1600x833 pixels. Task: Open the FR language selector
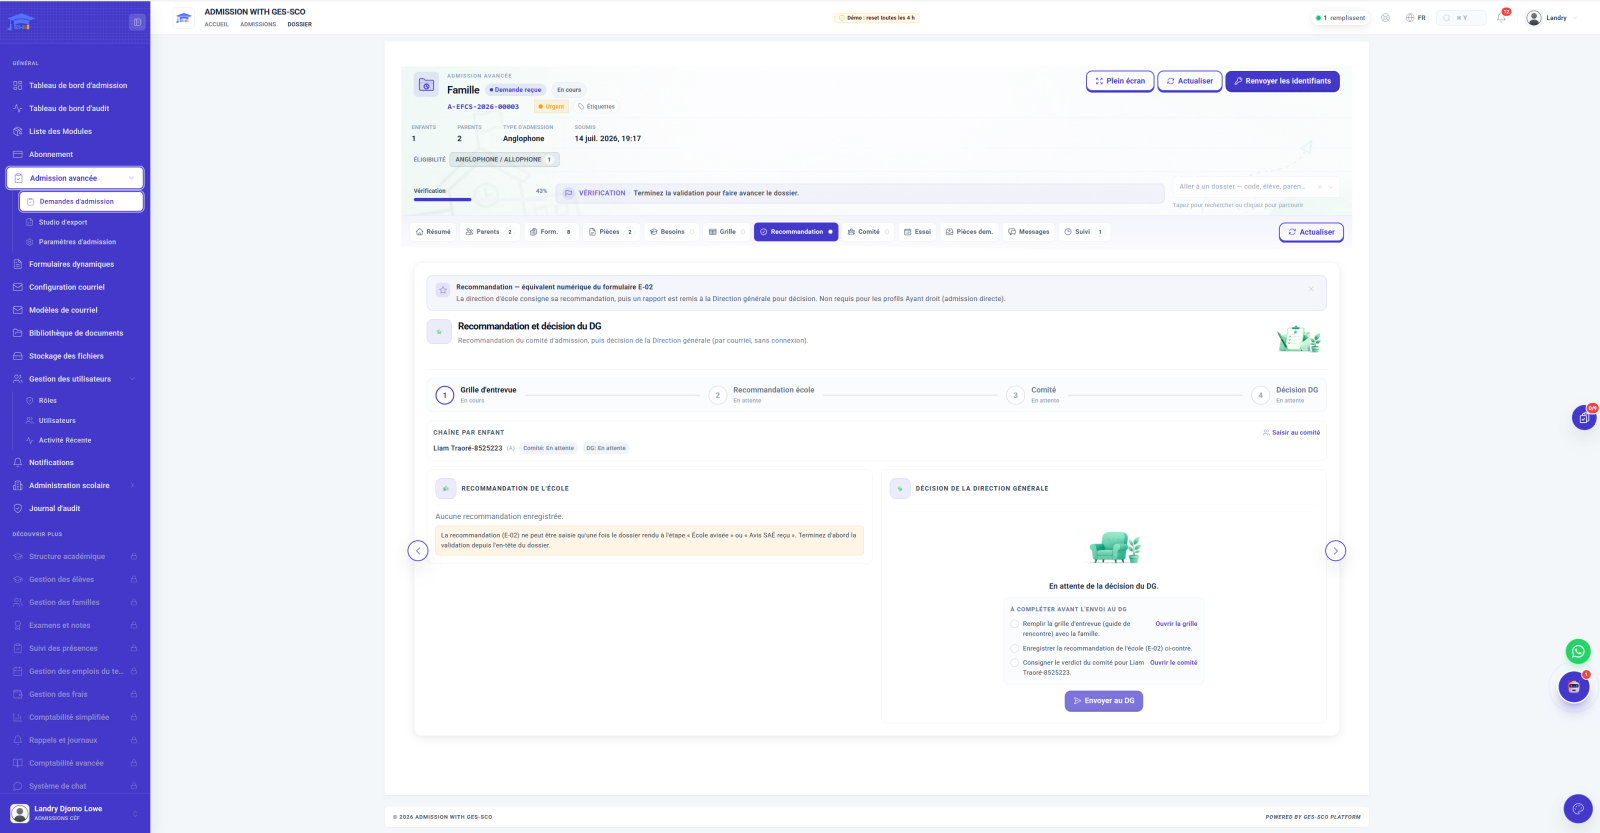[1415, 18]
